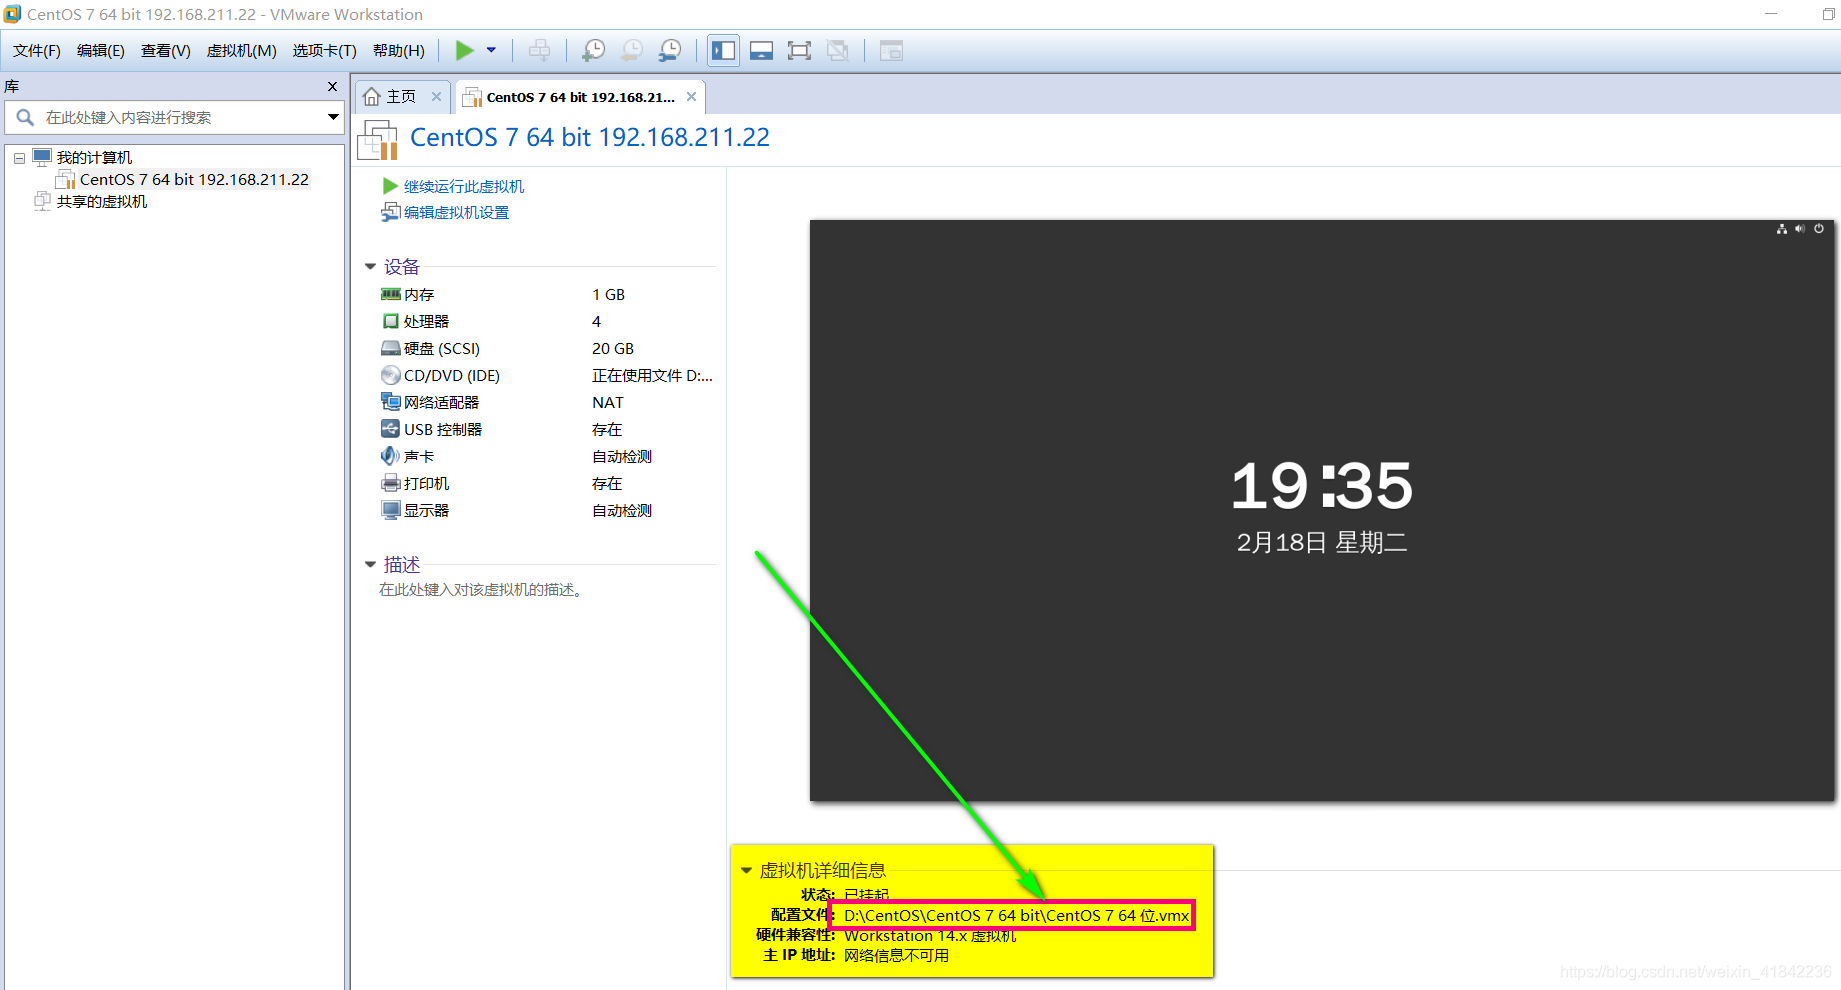The width and height of the screenshot is (1841, 990).
Task: Click the VMware Workstation title bar icon
Action: point(12,14)
